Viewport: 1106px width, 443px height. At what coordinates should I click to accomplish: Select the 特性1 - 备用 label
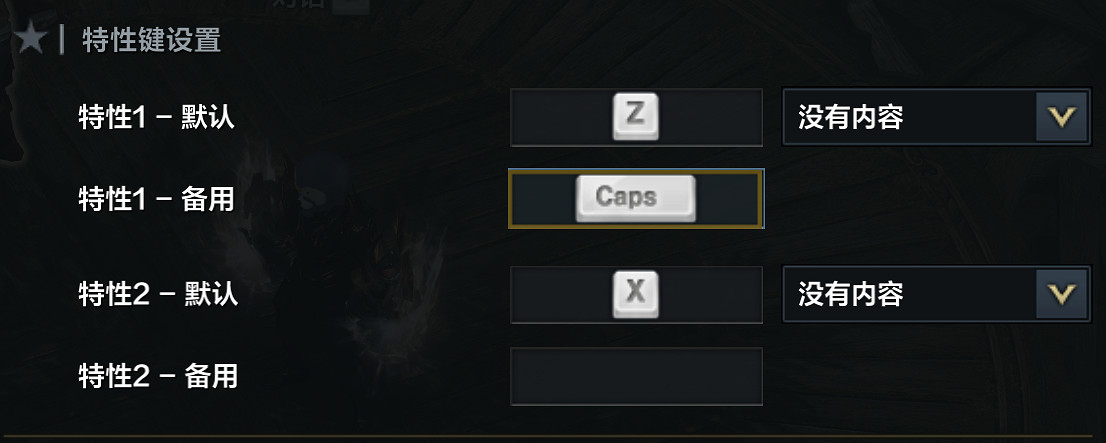click(156, 199)
